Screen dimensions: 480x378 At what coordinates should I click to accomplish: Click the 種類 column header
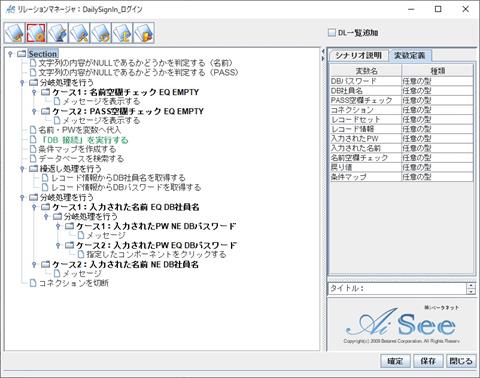[437, 71]
